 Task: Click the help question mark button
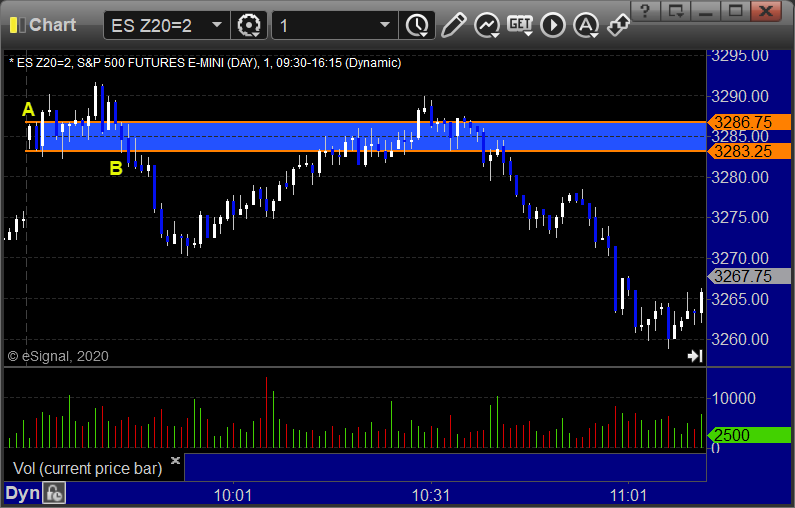644,10
